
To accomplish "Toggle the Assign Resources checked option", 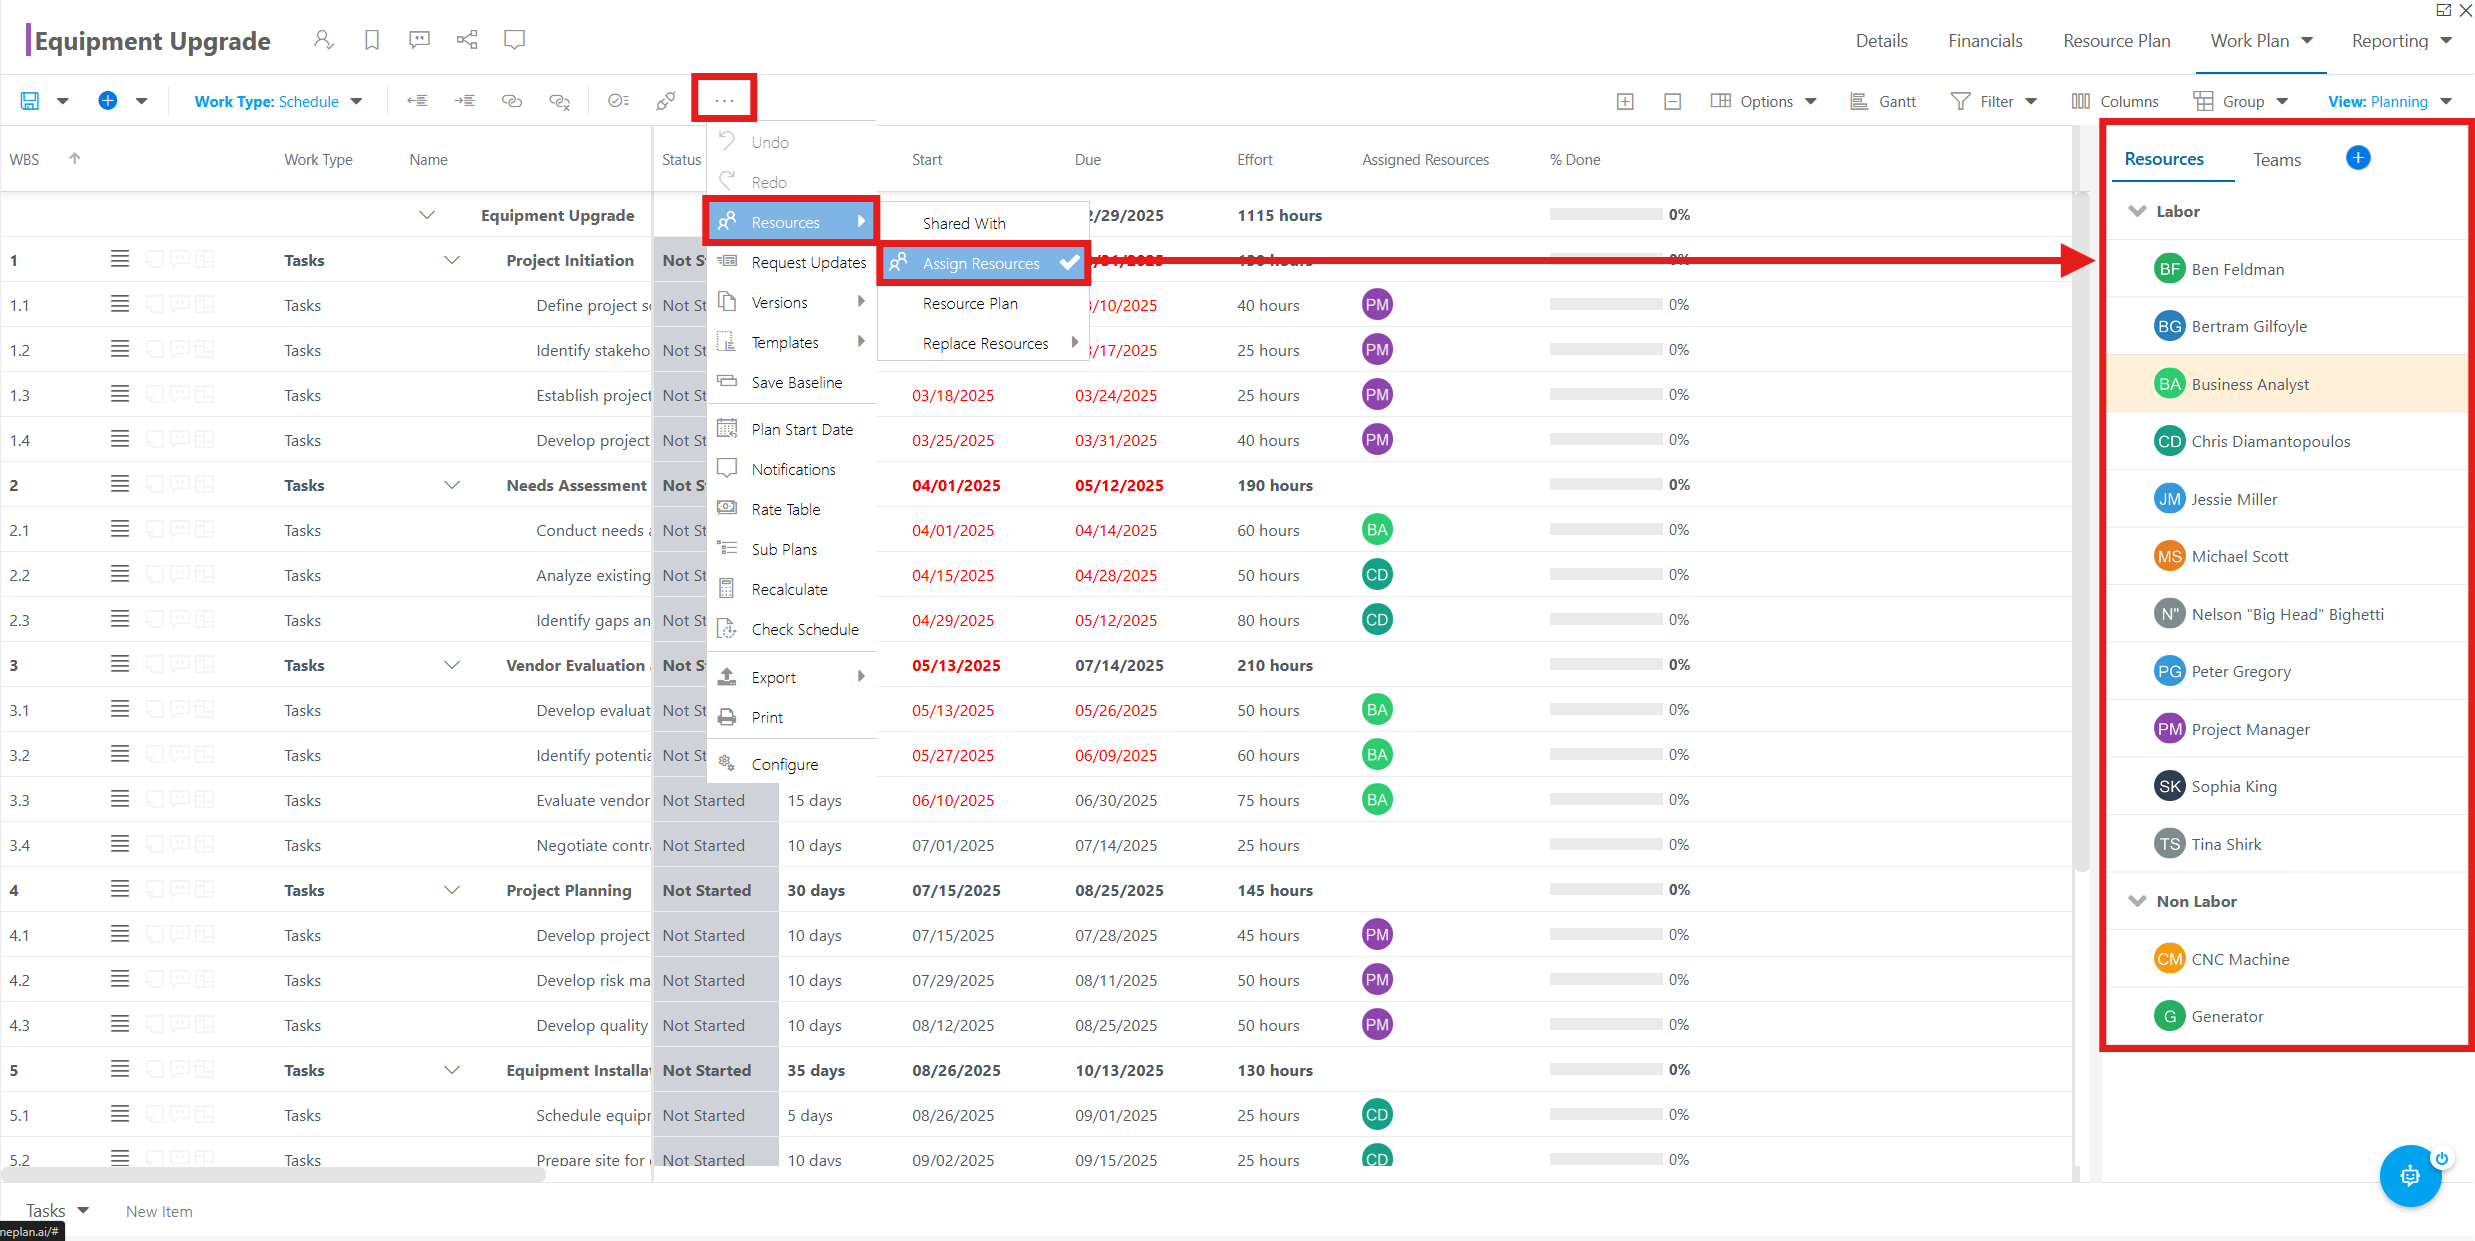I will [984, 263].
